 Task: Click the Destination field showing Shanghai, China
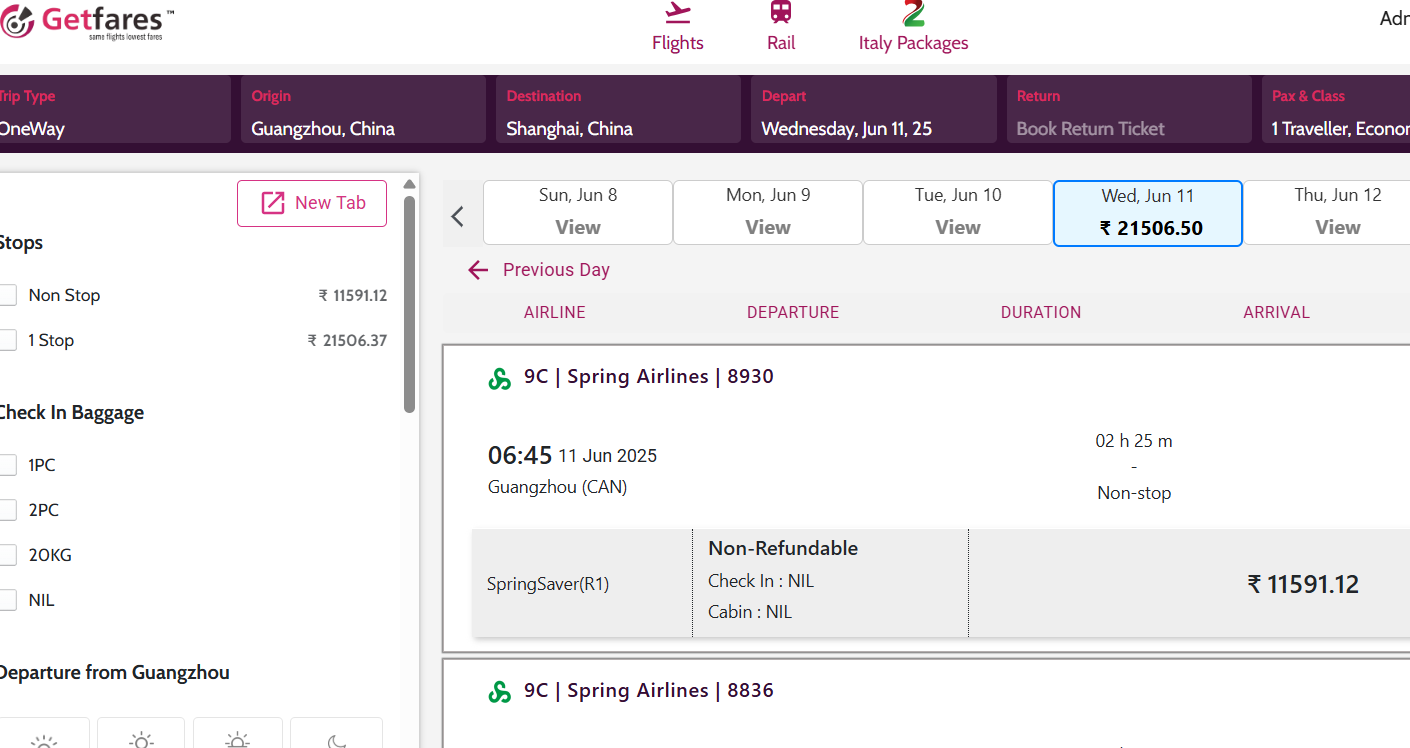618,110
